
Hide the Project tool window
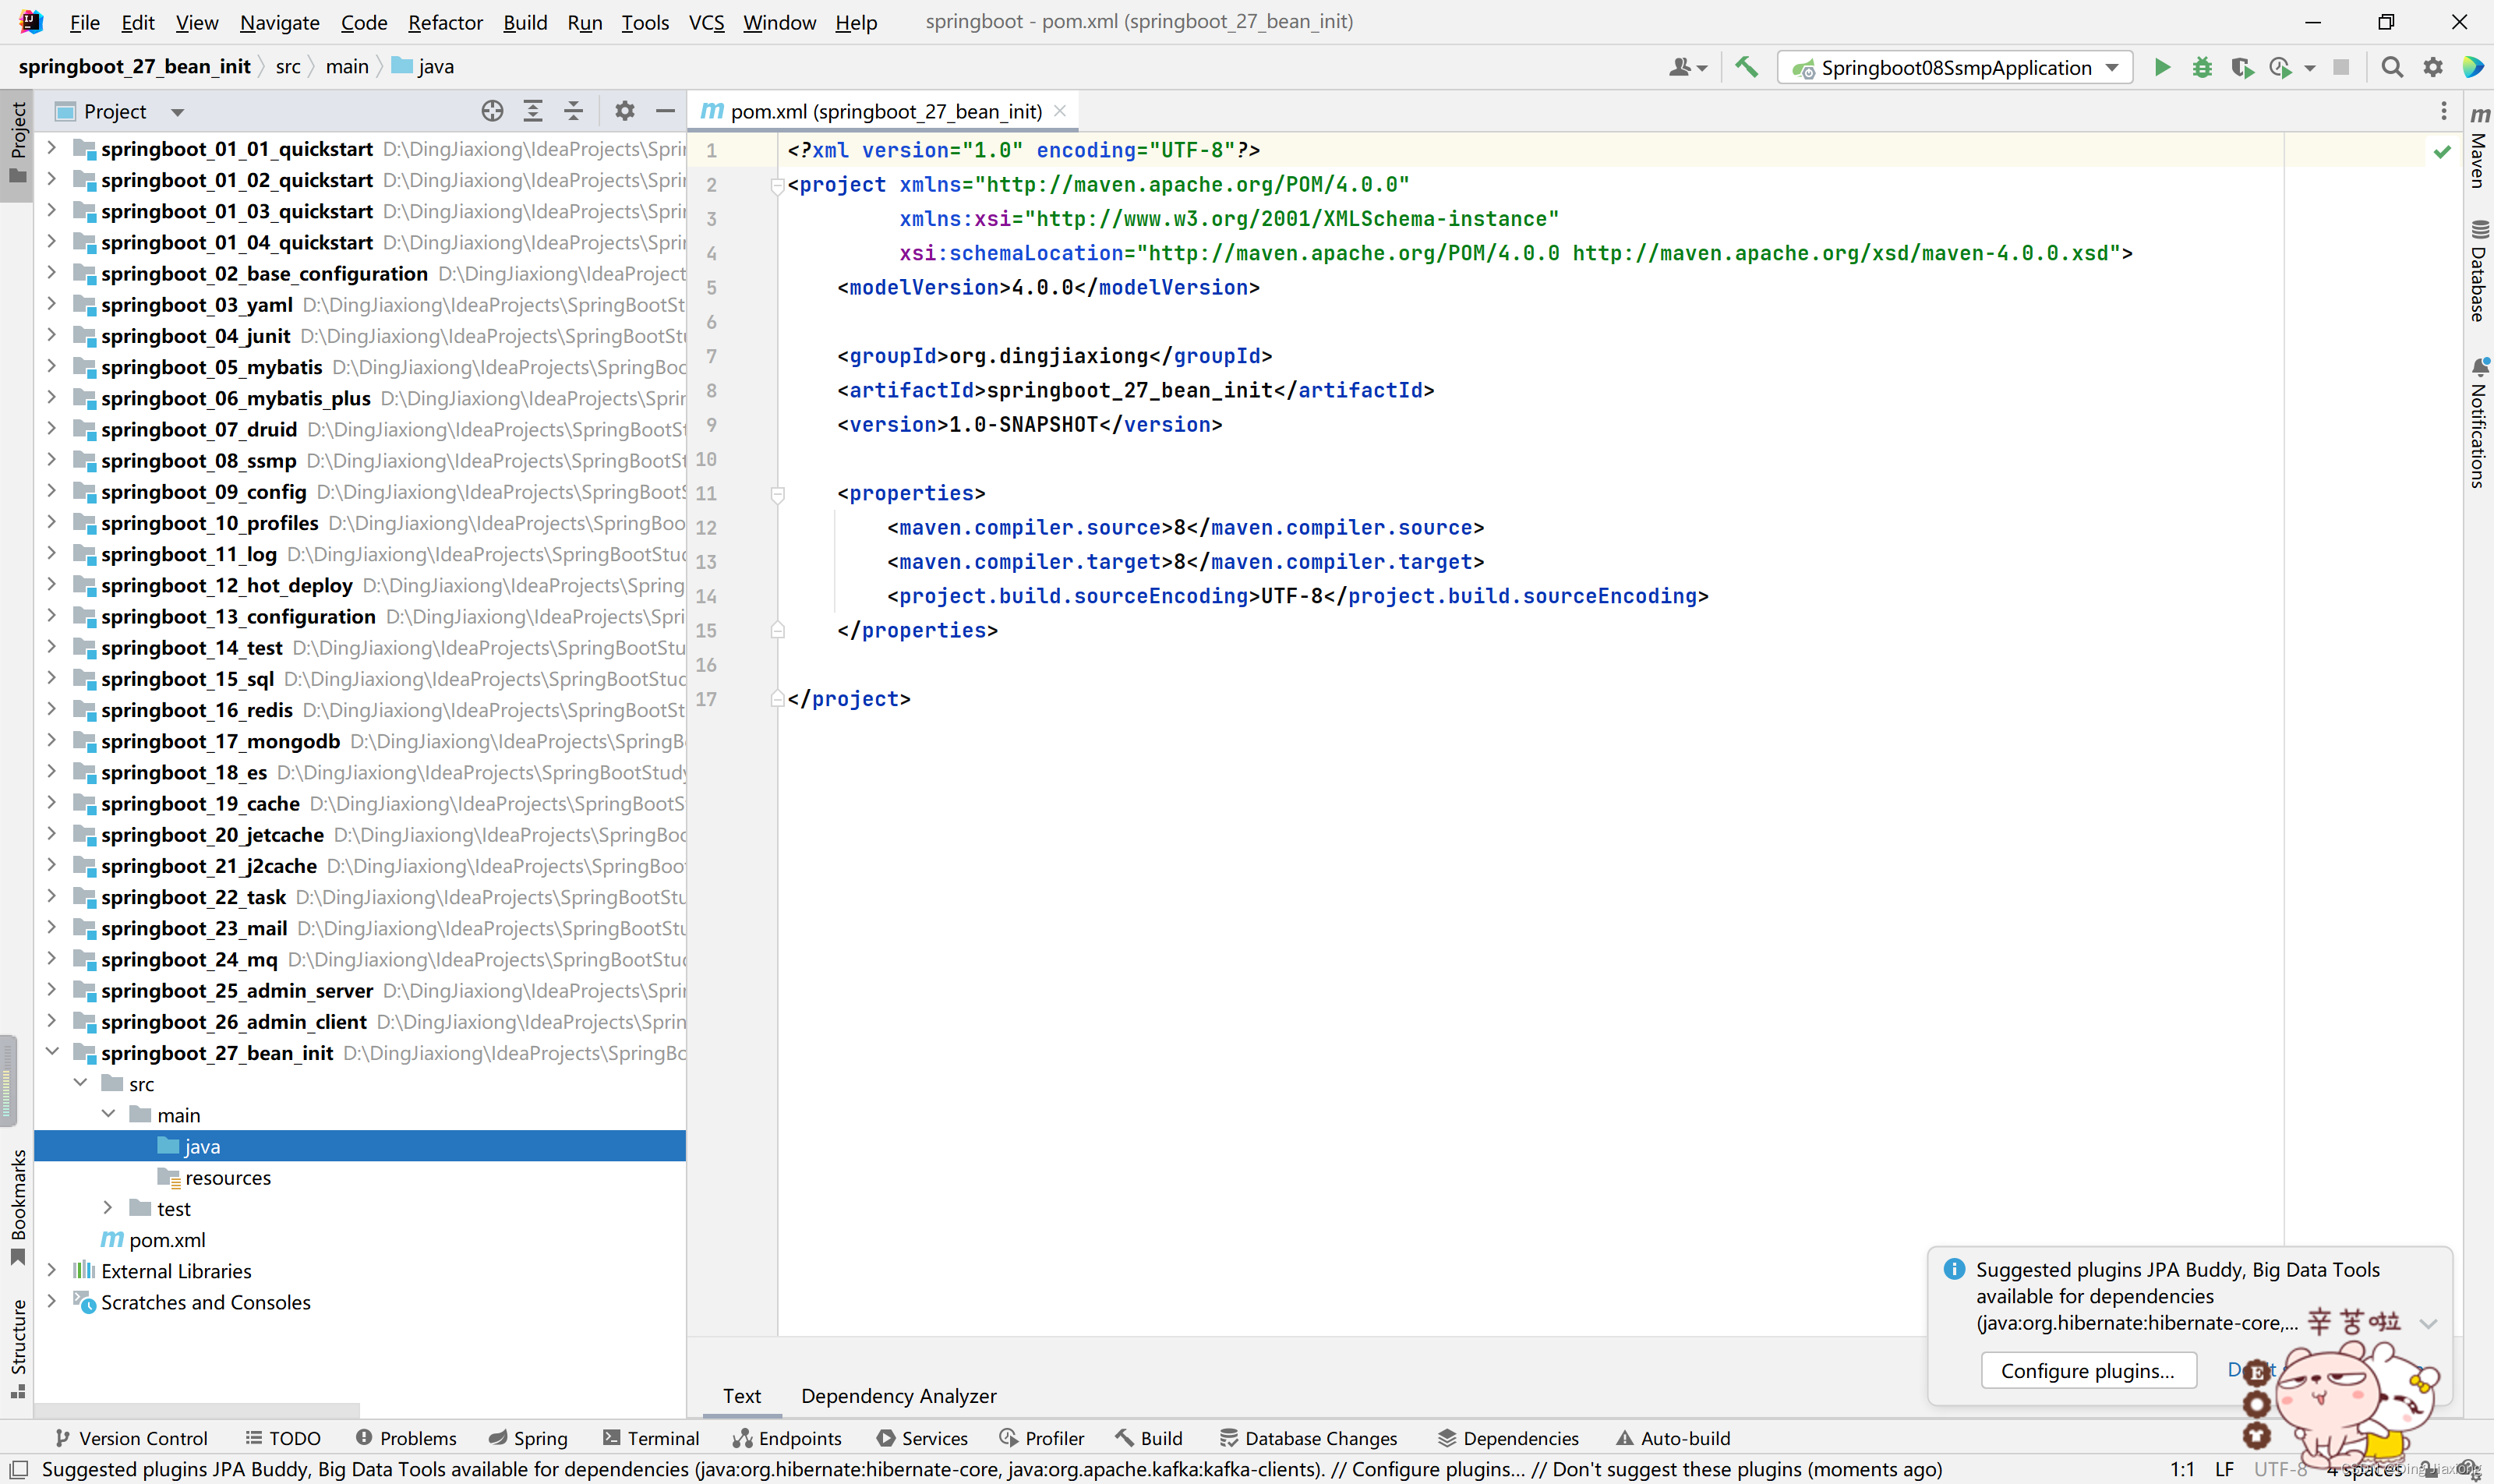[665, 111]
